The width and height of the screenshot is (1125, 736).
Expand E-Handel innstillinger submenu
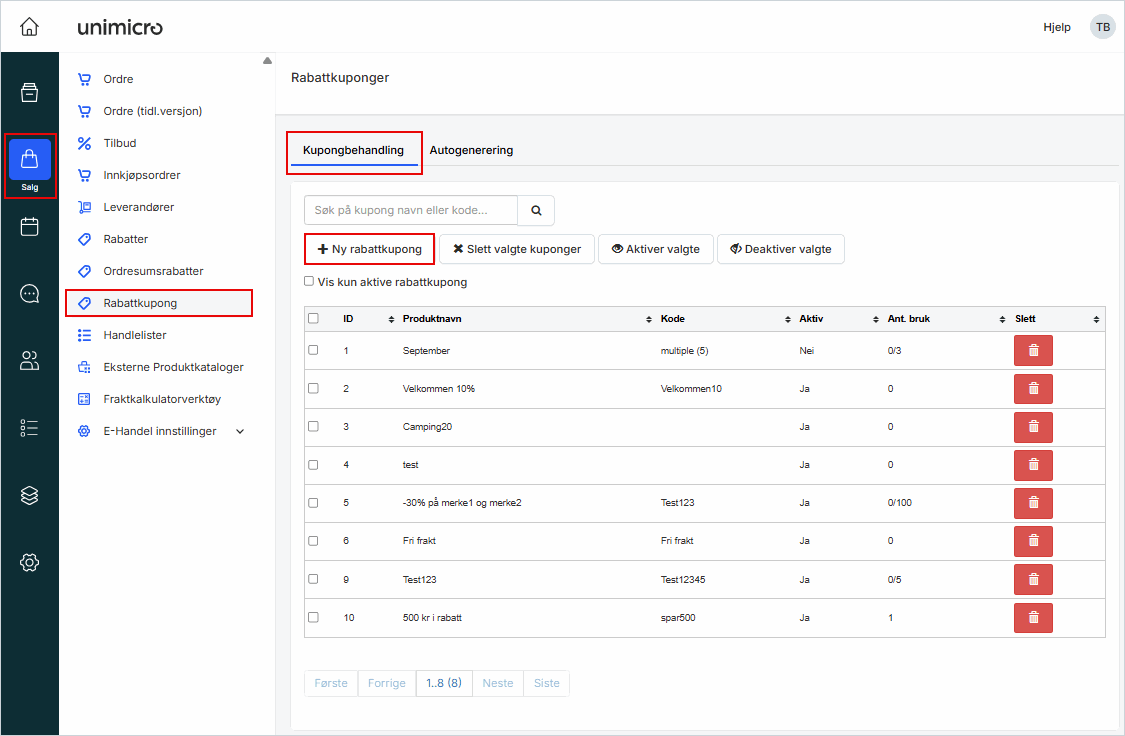(x=239, y=431)
